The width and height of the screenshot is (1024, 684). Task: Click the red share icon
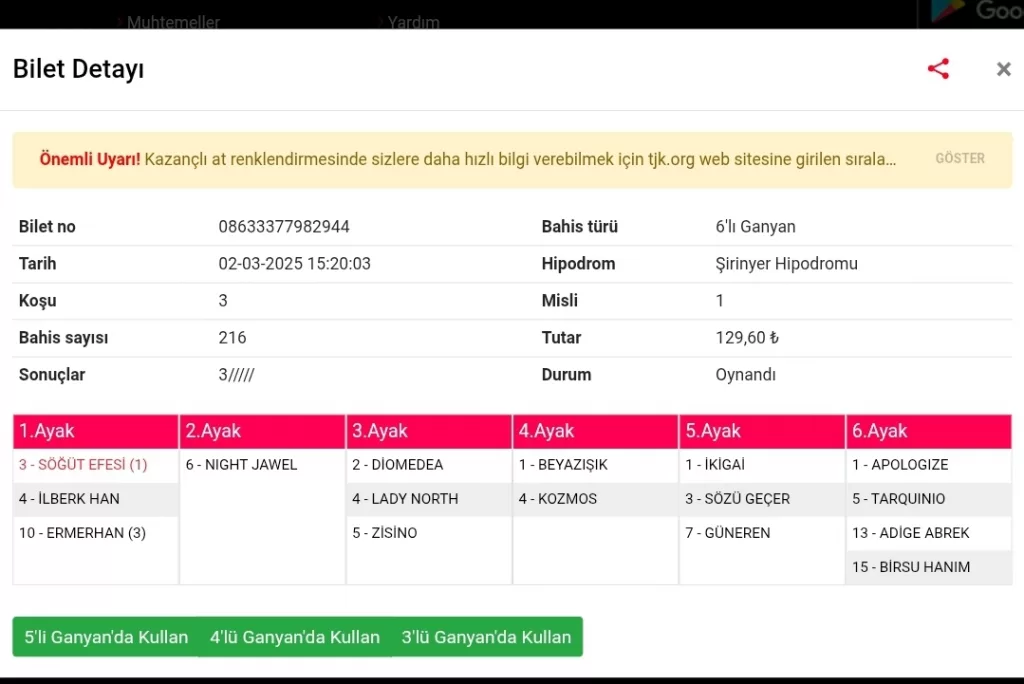(938, 69)
